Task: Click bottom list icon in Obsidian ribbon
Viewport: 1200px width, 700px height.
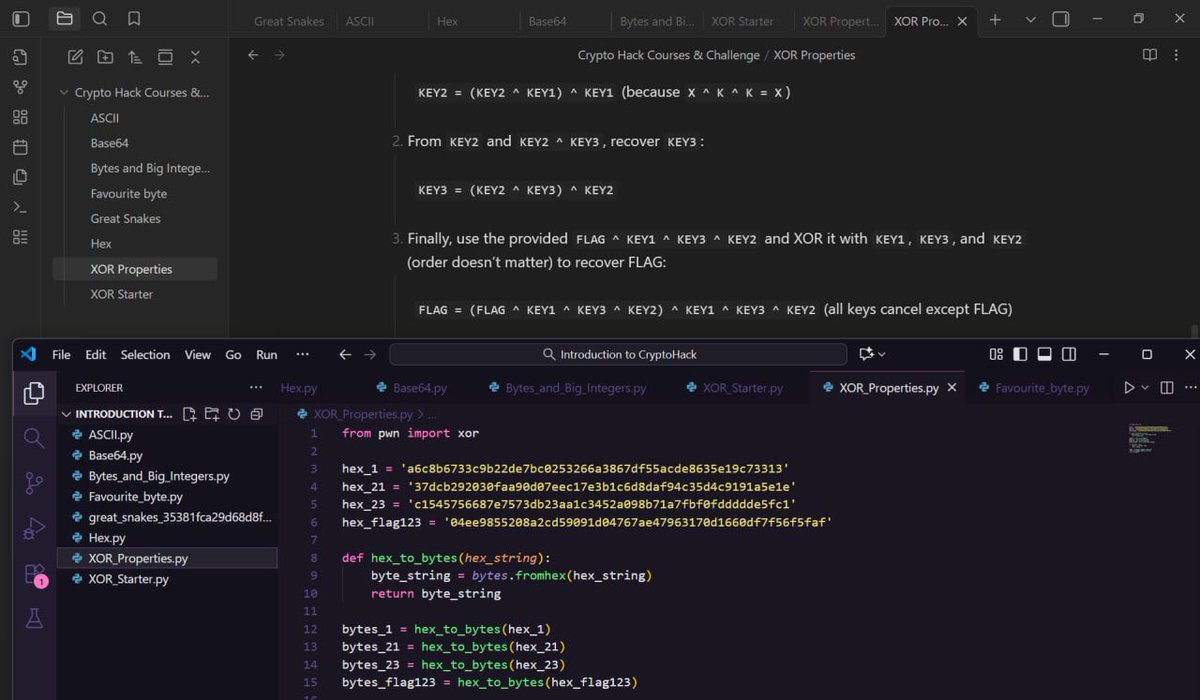Action: (x=20, y=237)
